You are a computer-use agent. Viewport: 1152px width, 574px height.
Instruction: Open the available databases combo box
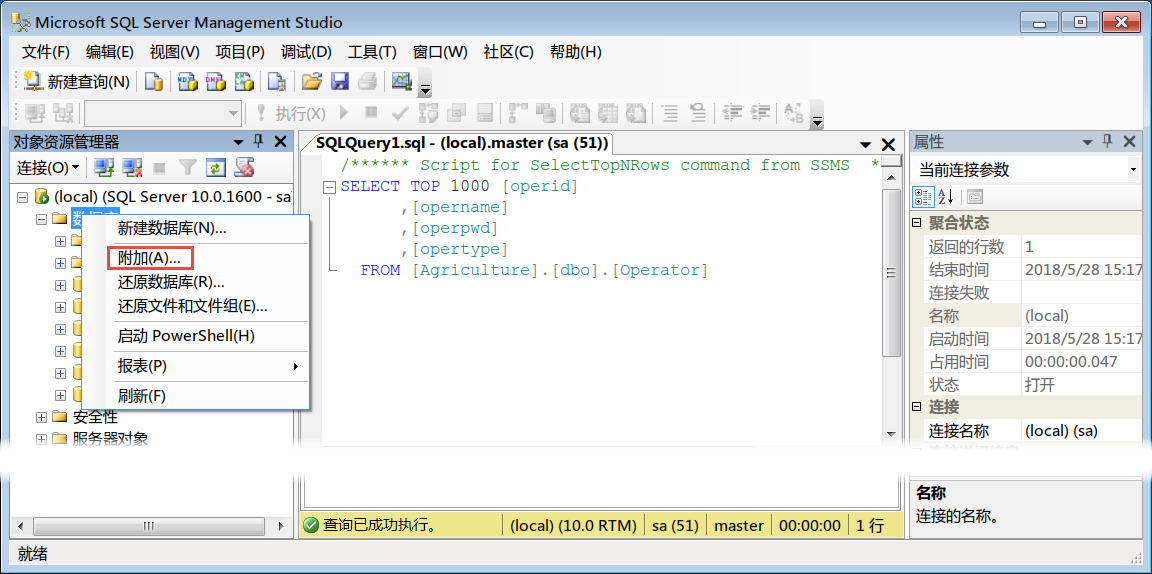pyautogui.click(x=163, y=113)
